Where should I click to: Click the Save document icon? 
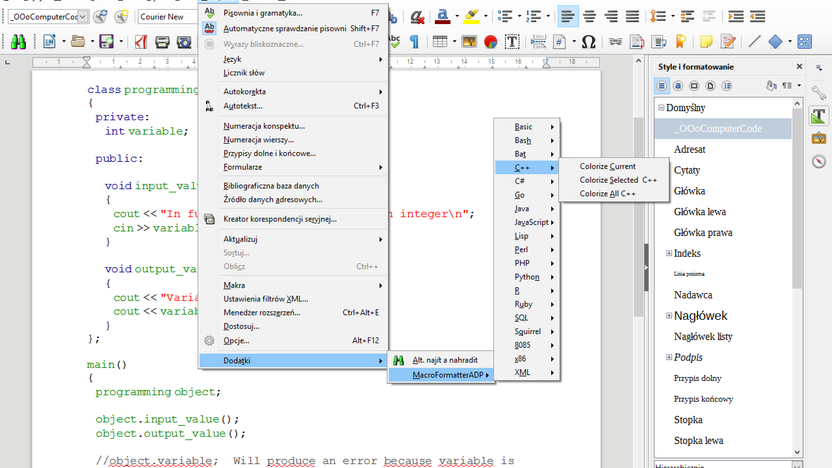[107, 41]
